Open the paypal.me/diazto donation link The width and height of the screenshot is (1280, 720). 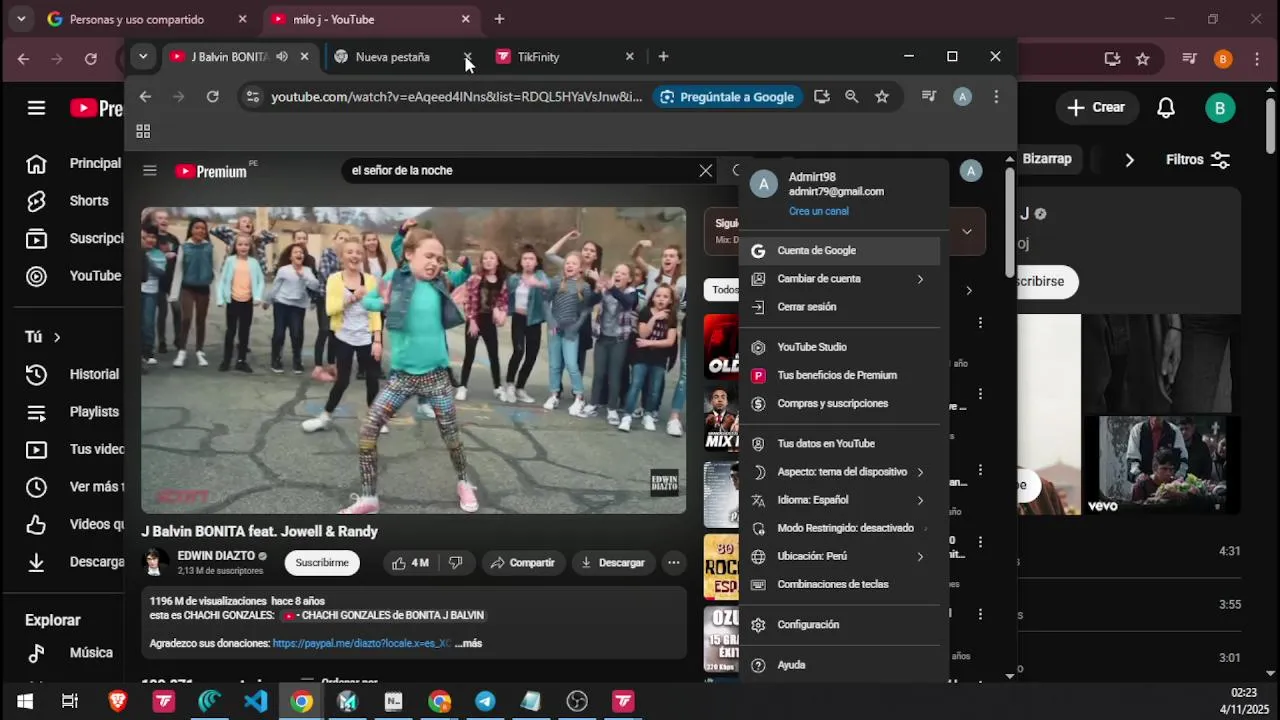point(362,644)
